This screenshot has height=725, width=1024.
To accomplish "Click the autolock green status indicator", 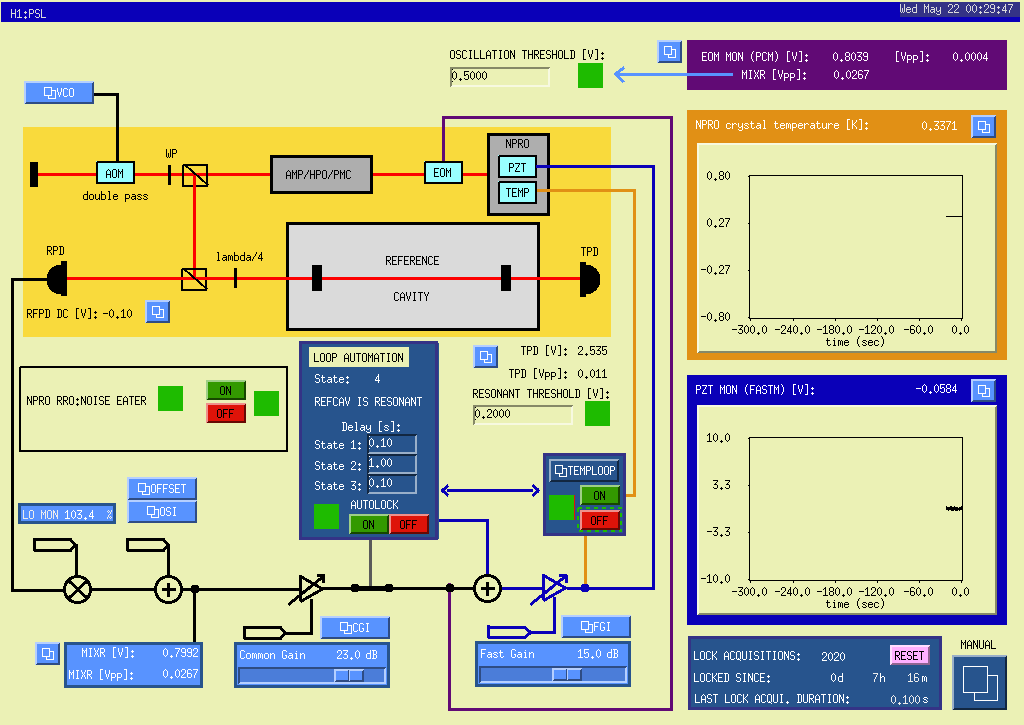I will click(327, 517).
